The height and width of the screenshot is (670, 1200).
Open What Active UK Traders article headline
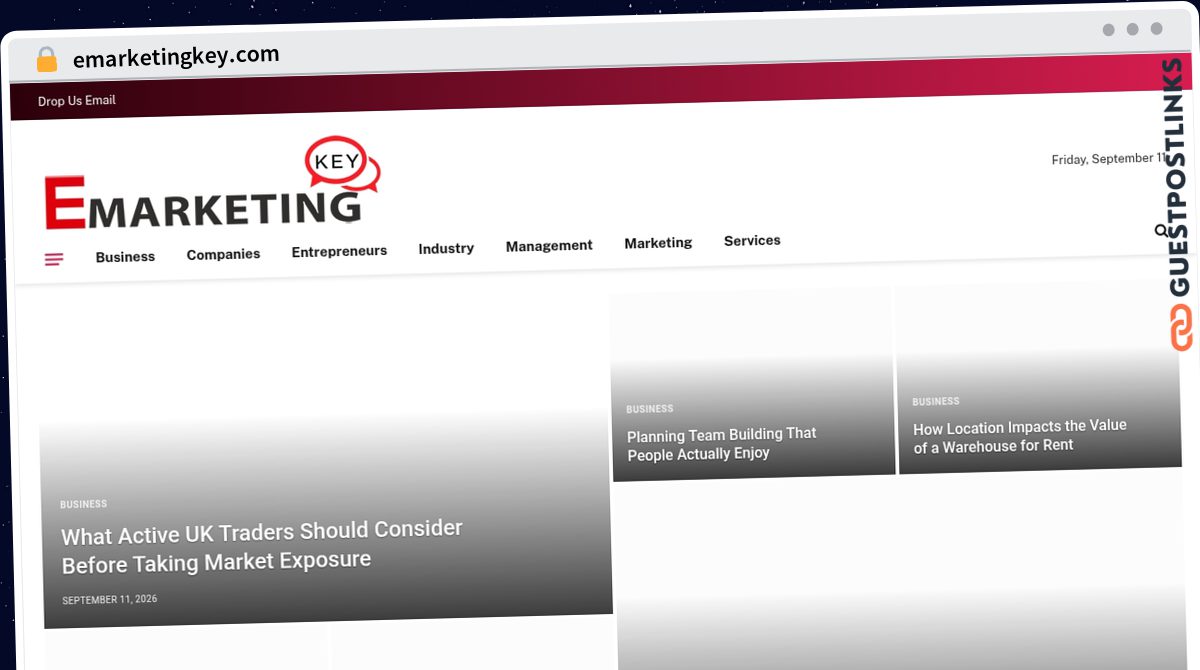[x=262, y=546]
